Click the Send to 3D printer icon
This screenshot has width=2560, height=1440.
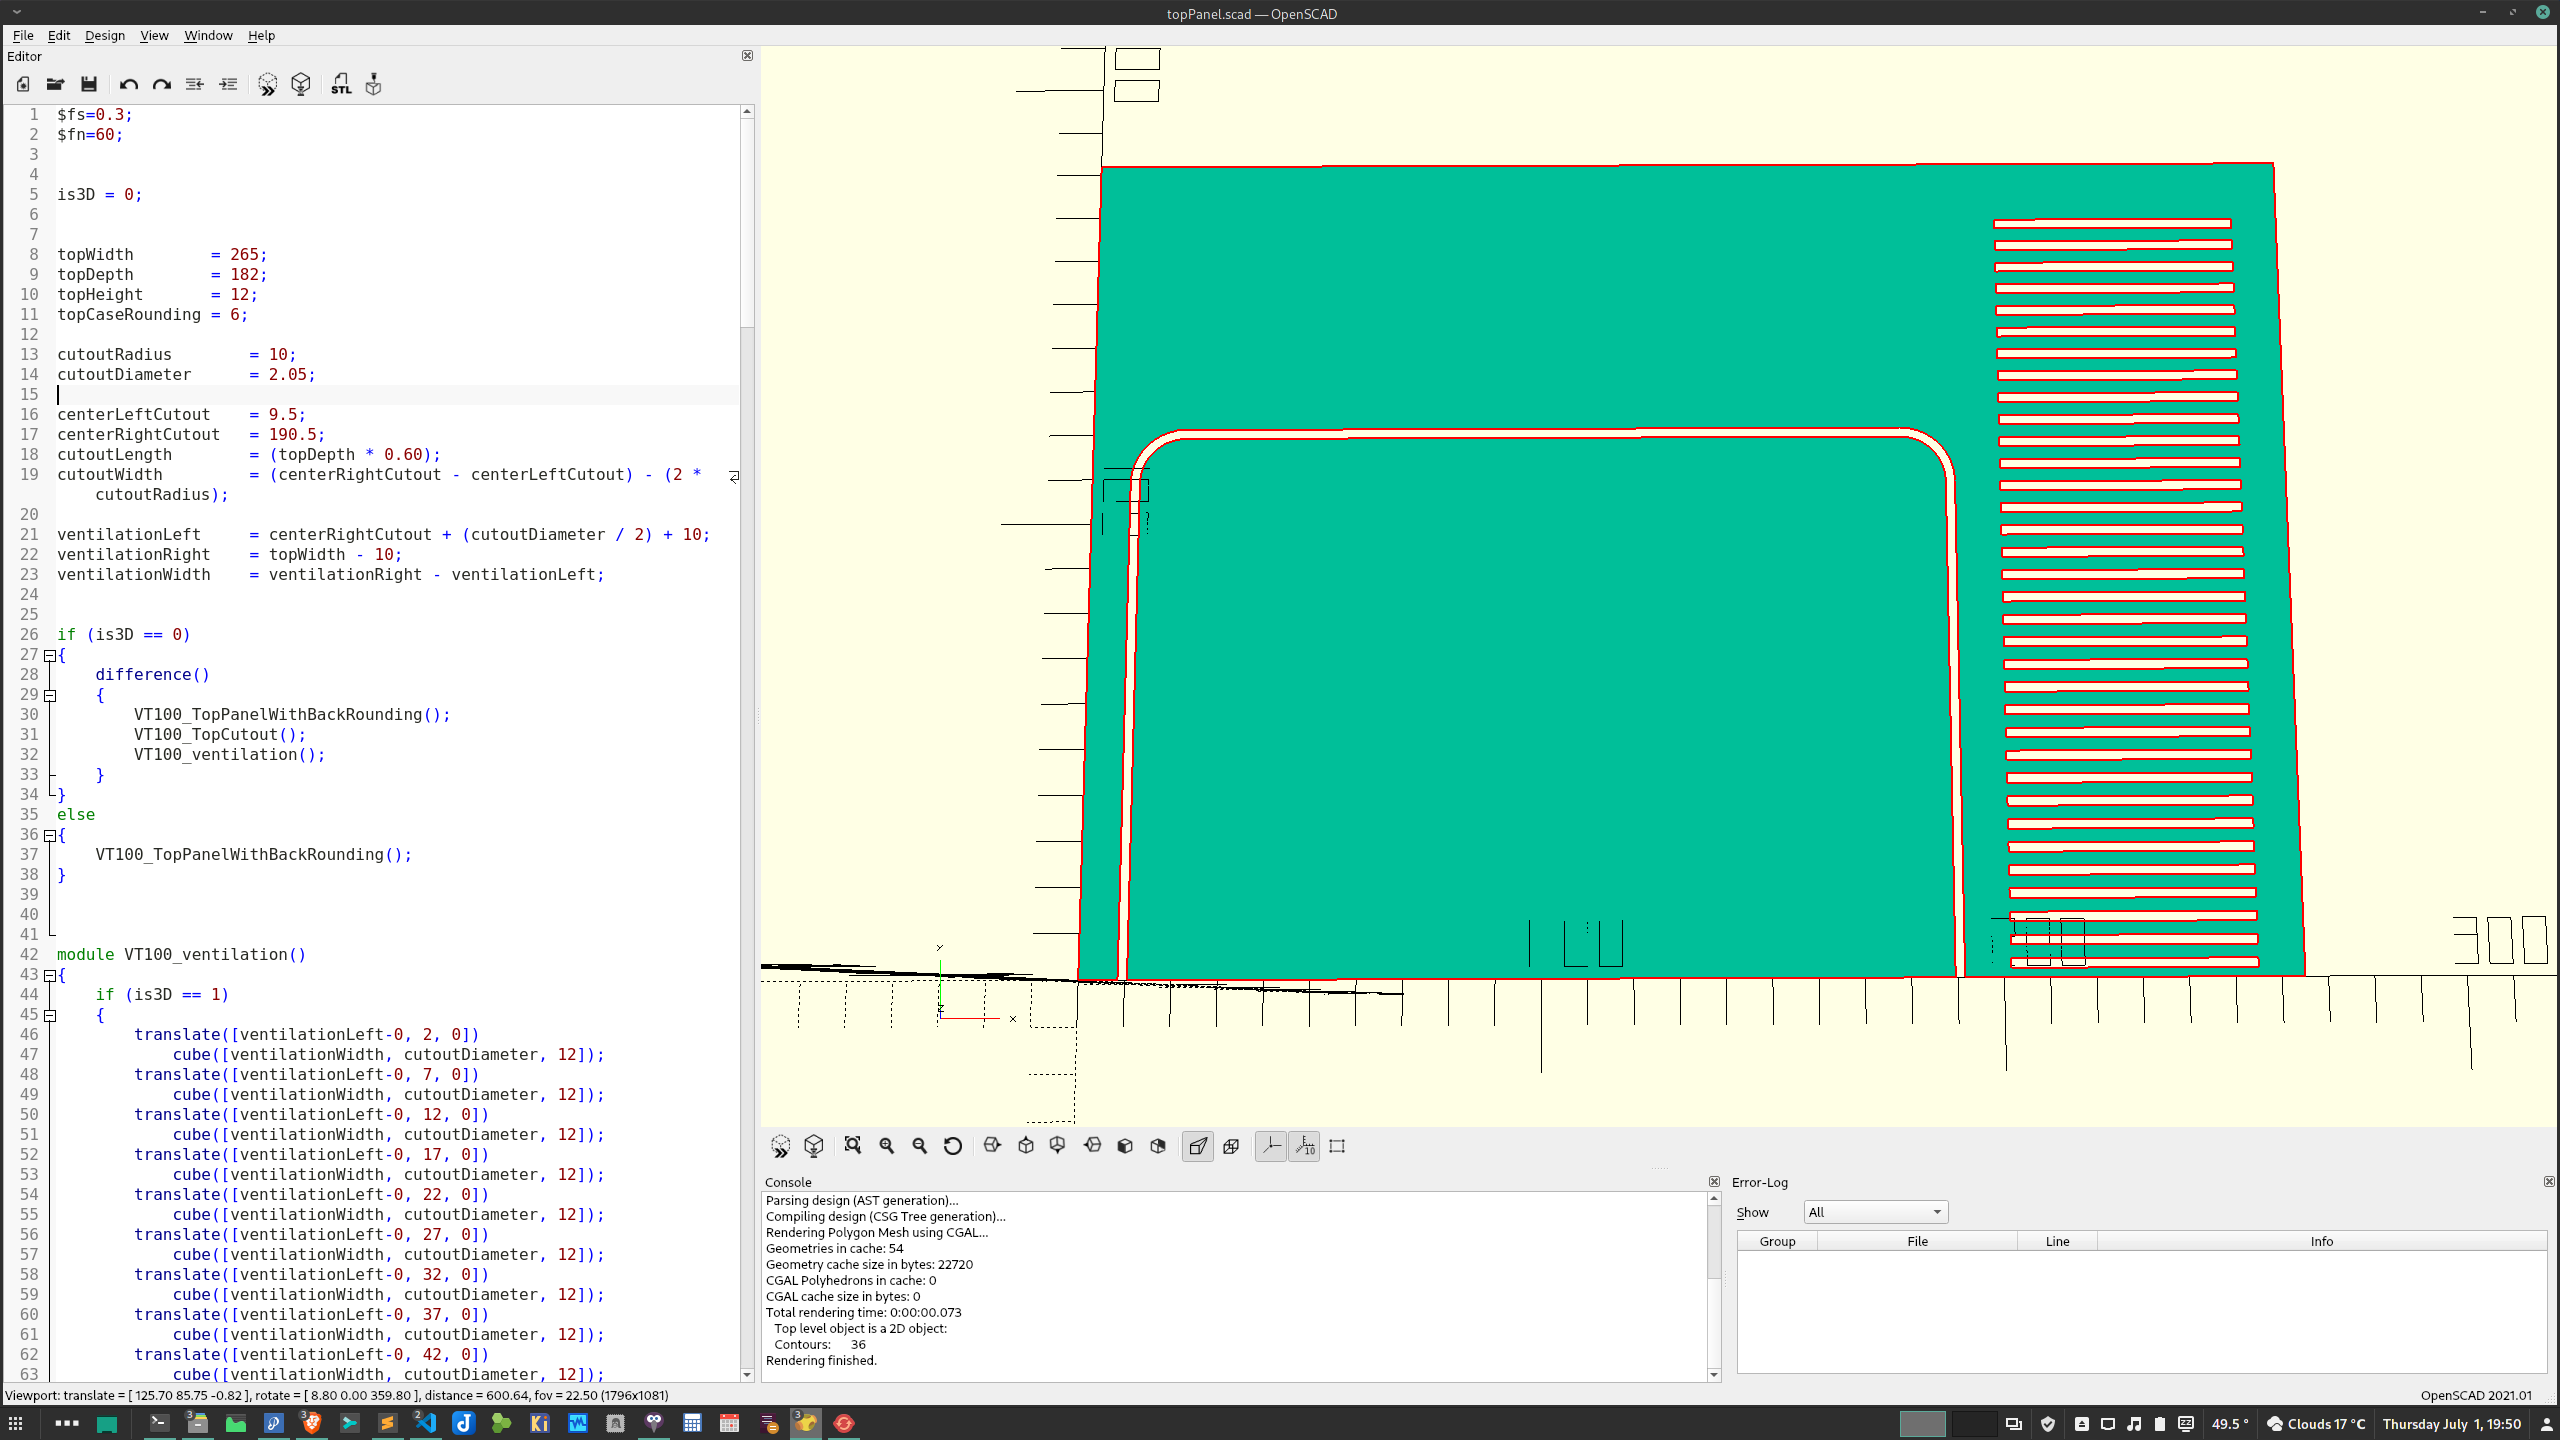[373, 85]
